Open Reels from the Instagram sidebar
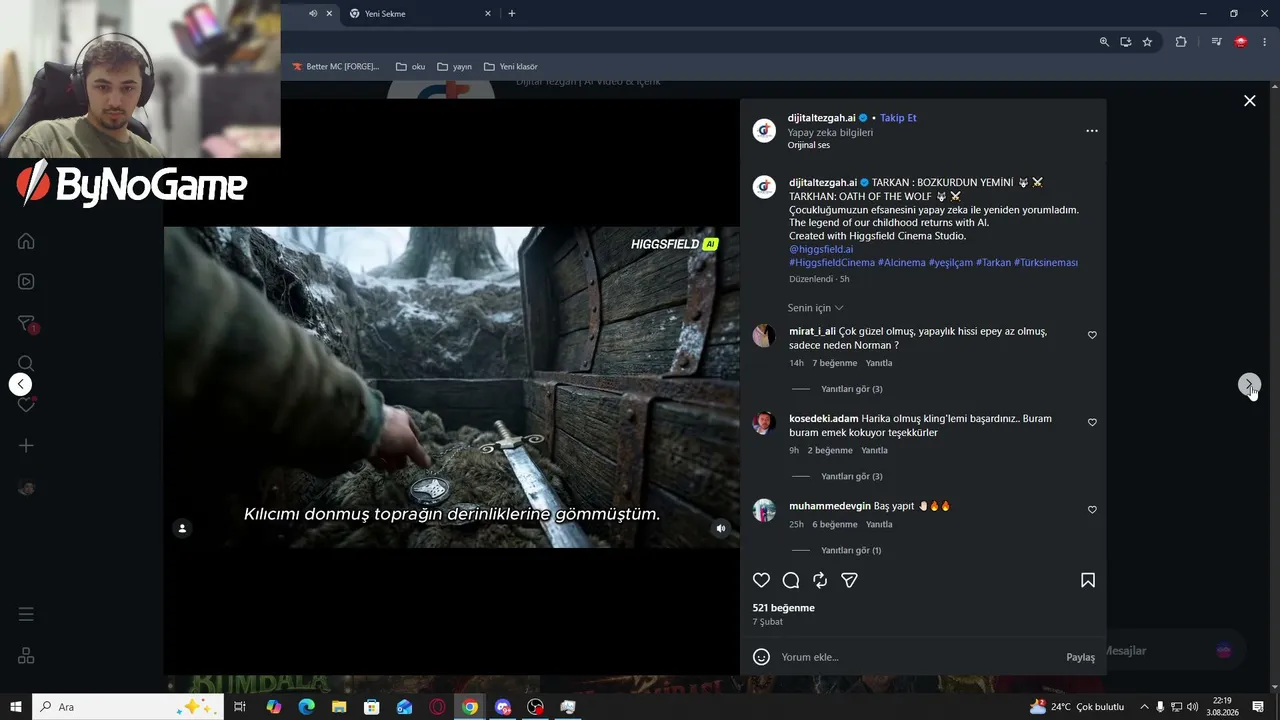 coord(26,282)
